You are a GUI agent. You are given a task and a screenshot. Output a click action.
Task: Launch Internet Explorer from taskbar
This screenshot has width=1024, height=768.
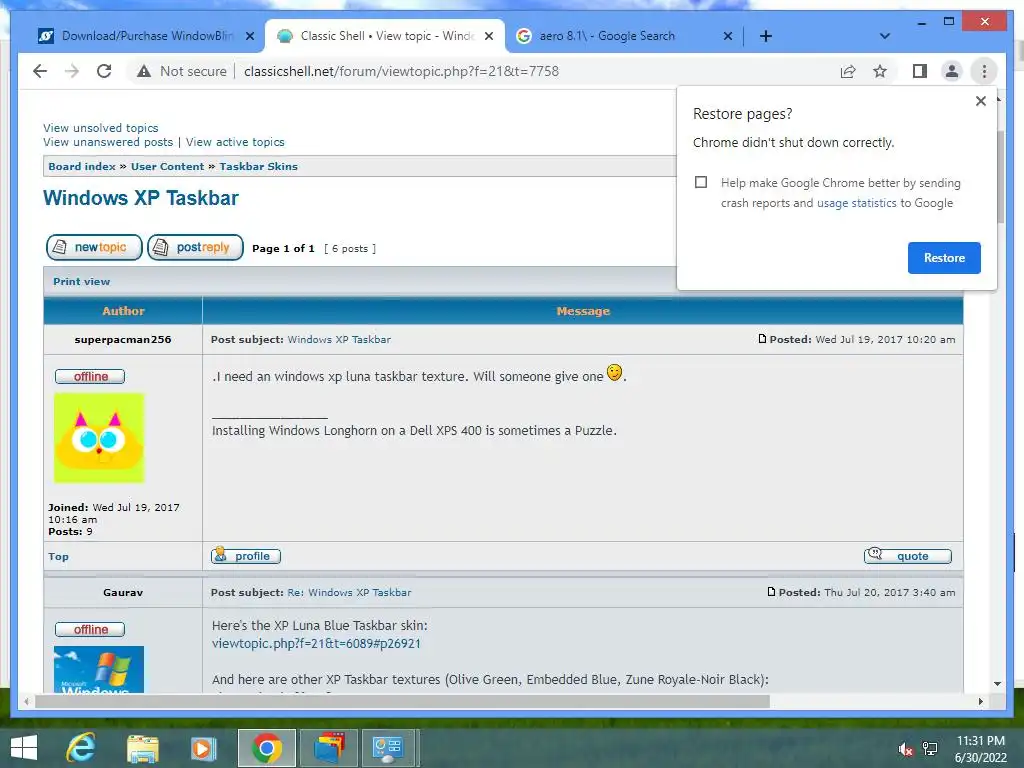[x=82, y=748]
